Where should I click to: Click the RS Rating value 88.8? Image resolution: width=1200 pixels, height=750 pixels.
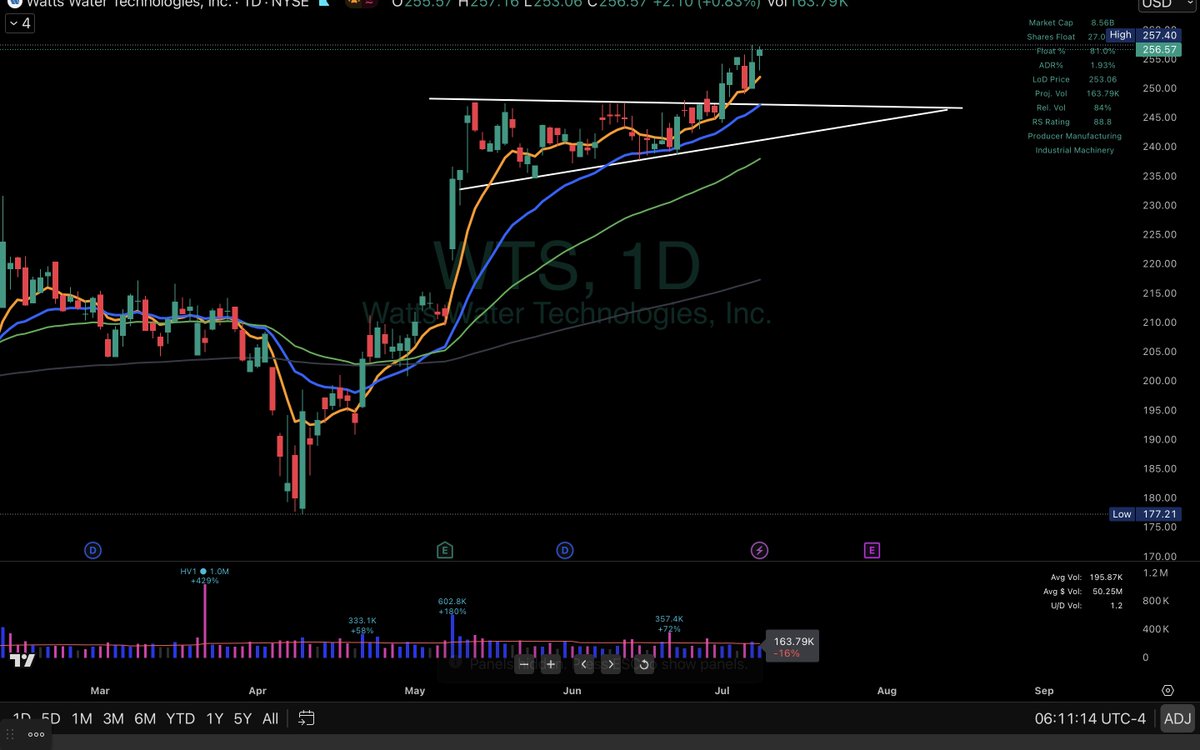coord(1101,122)
